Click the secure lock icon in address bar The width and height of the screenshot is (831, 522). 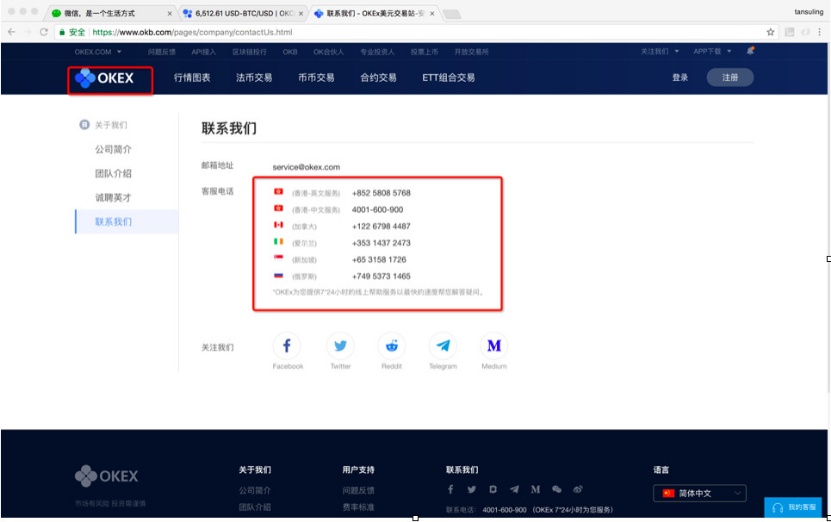point(62,32)
